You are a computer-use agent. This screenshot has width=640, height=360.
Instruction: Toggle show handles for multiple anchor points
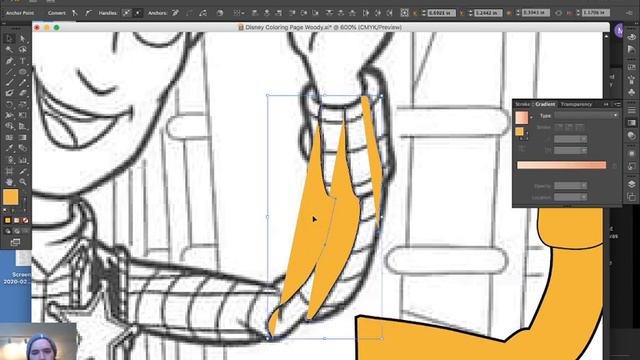(127, 13)
